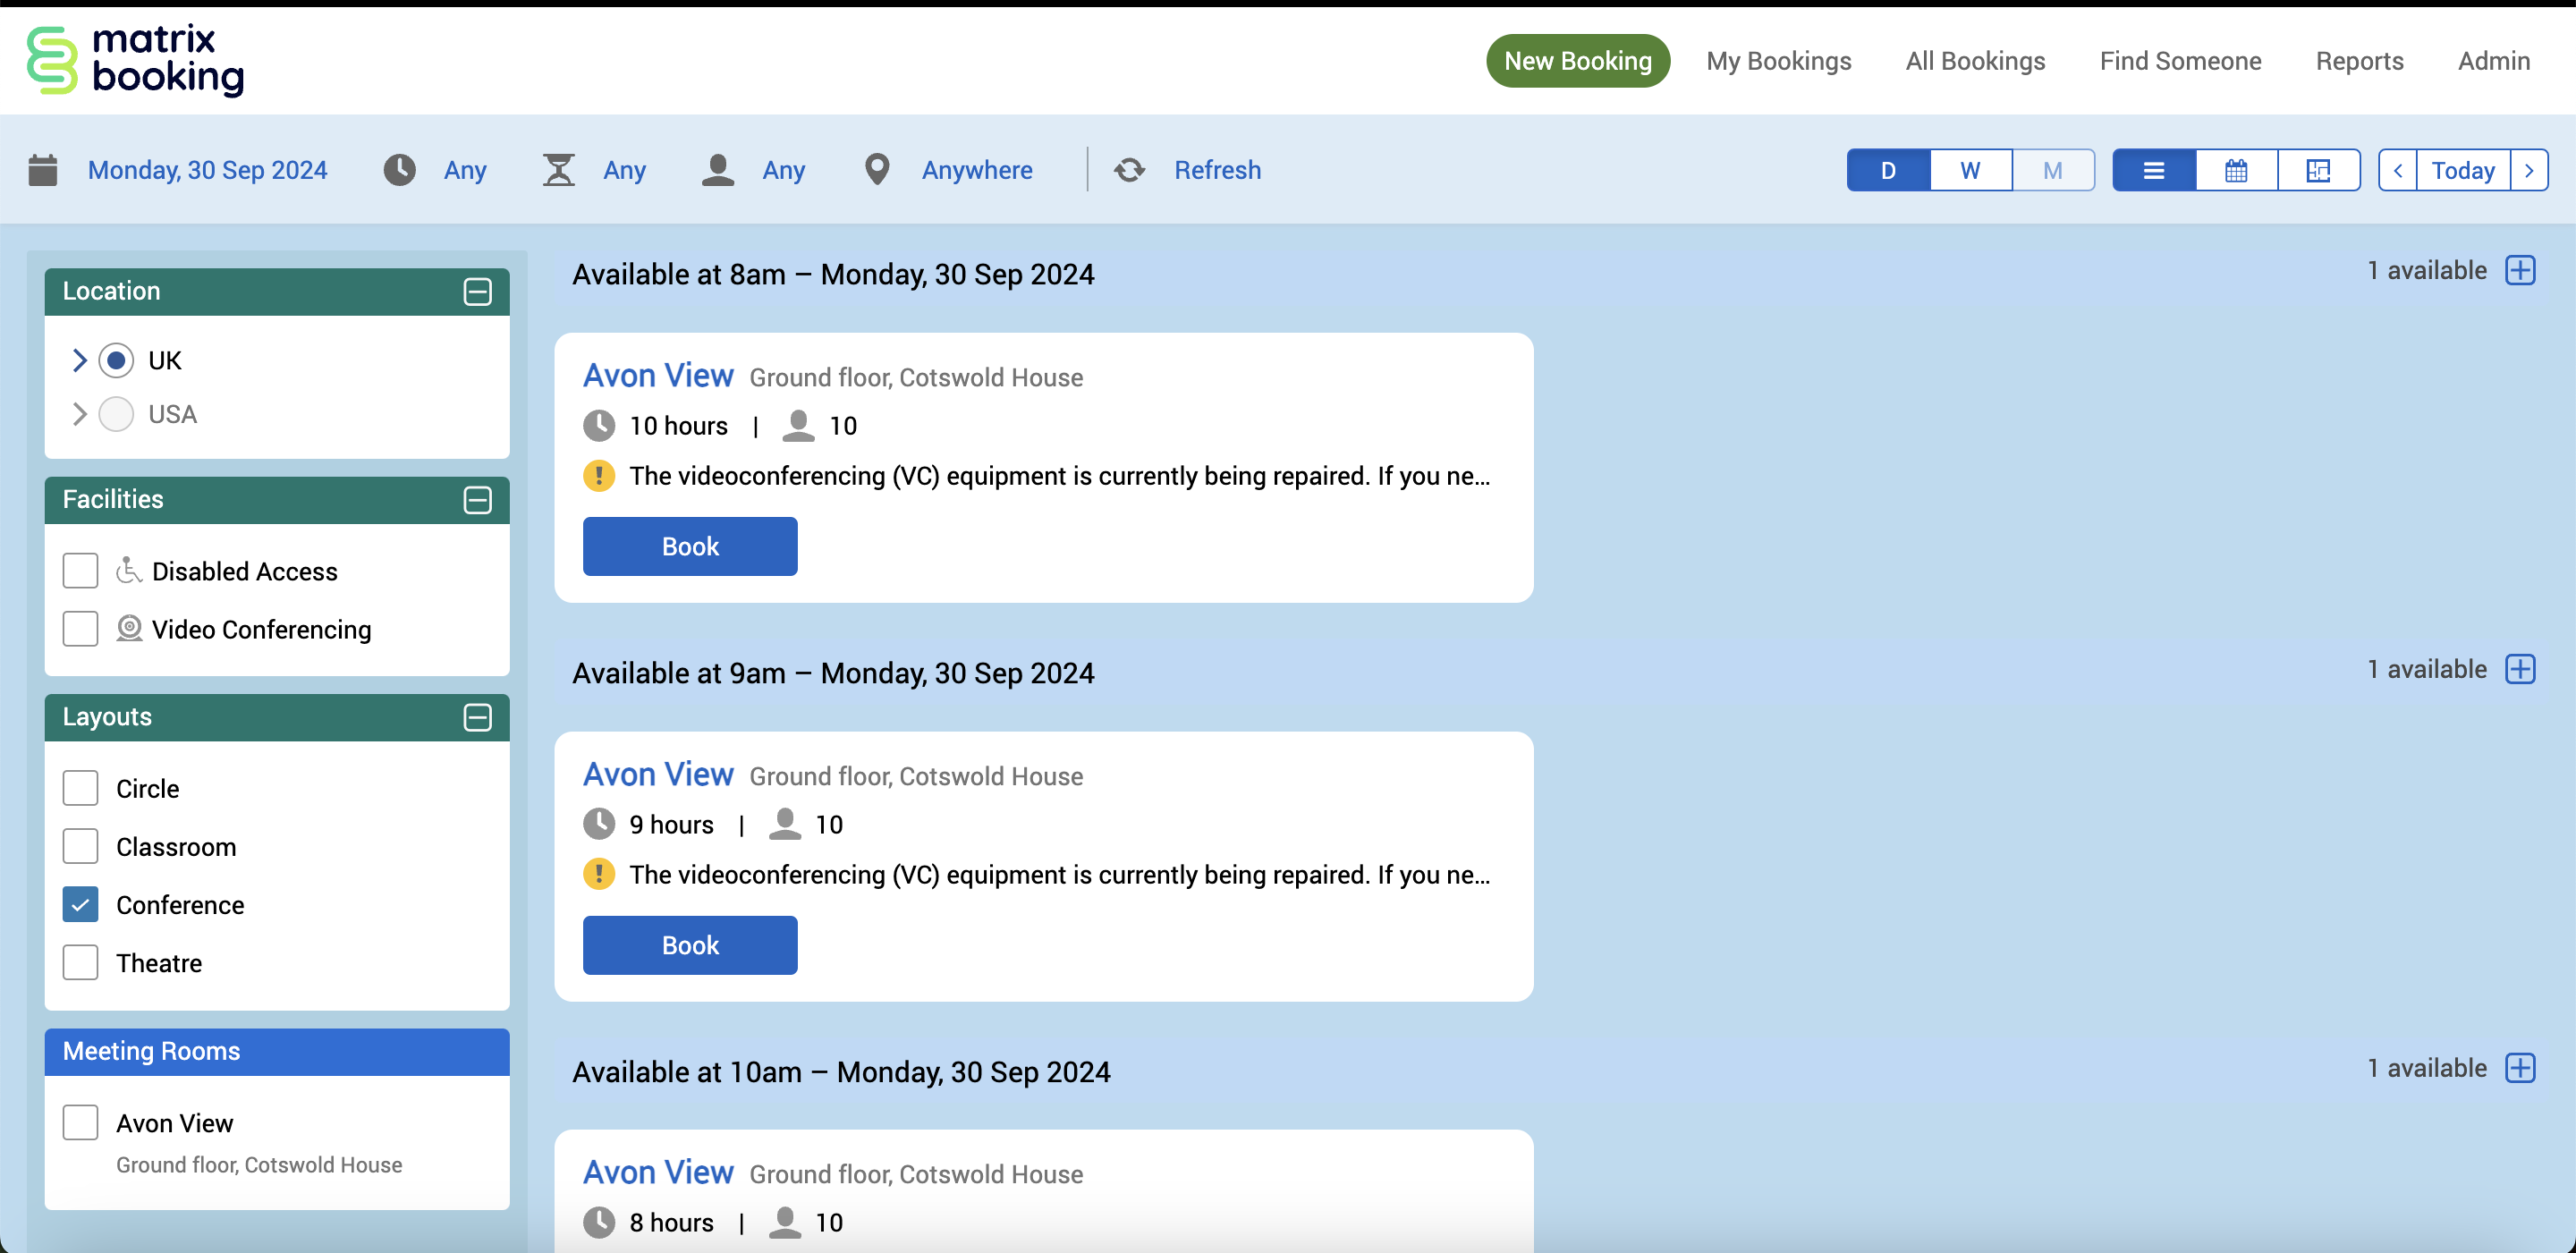Expand the UK location tree
Screen dimensions: 2576x1253
click(79, 360)
